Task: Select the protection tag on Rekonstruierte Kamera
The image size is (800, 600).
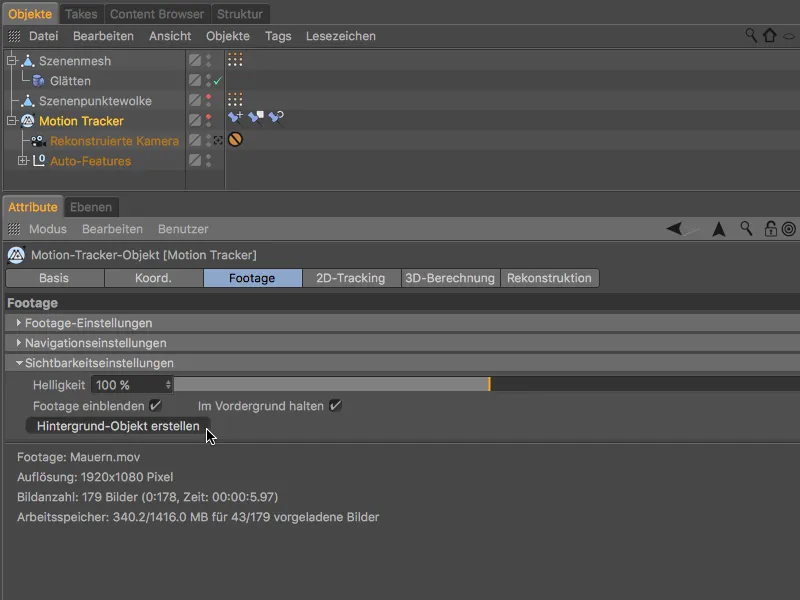Action: coord(235,139)
